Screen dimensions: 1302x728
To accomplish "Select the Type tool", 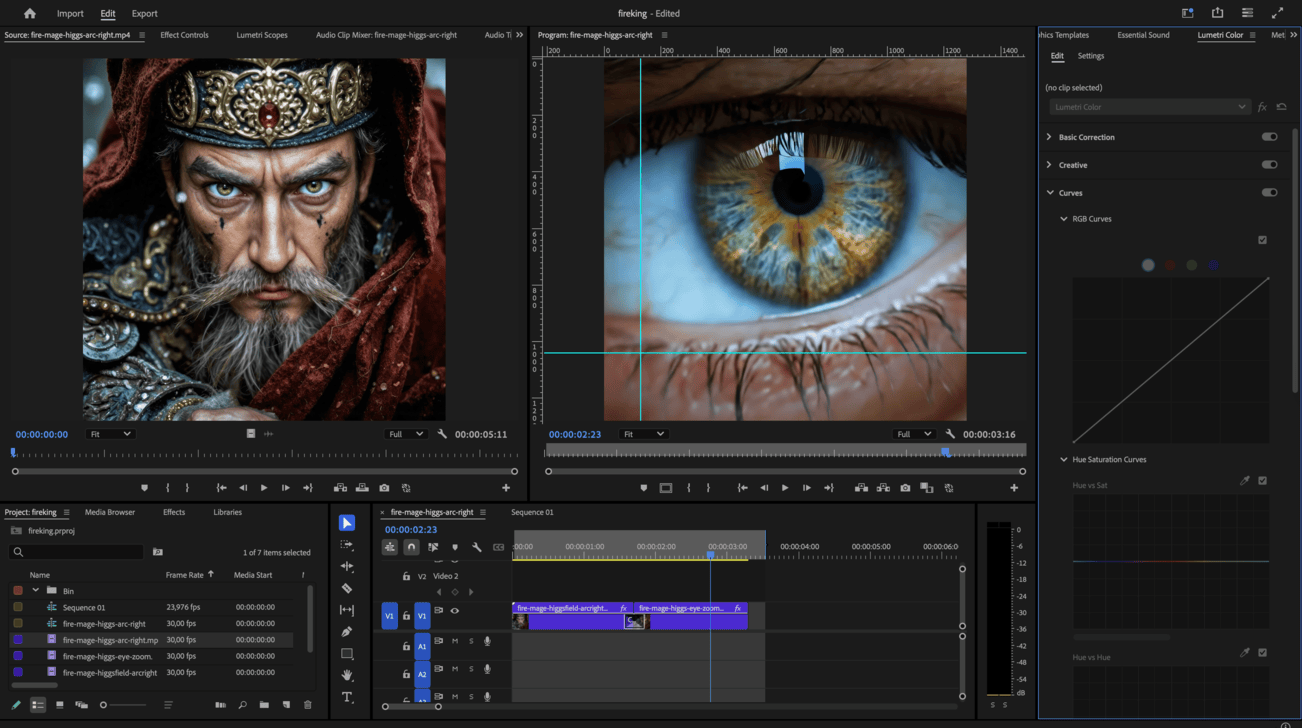I will tap(347, 697).
